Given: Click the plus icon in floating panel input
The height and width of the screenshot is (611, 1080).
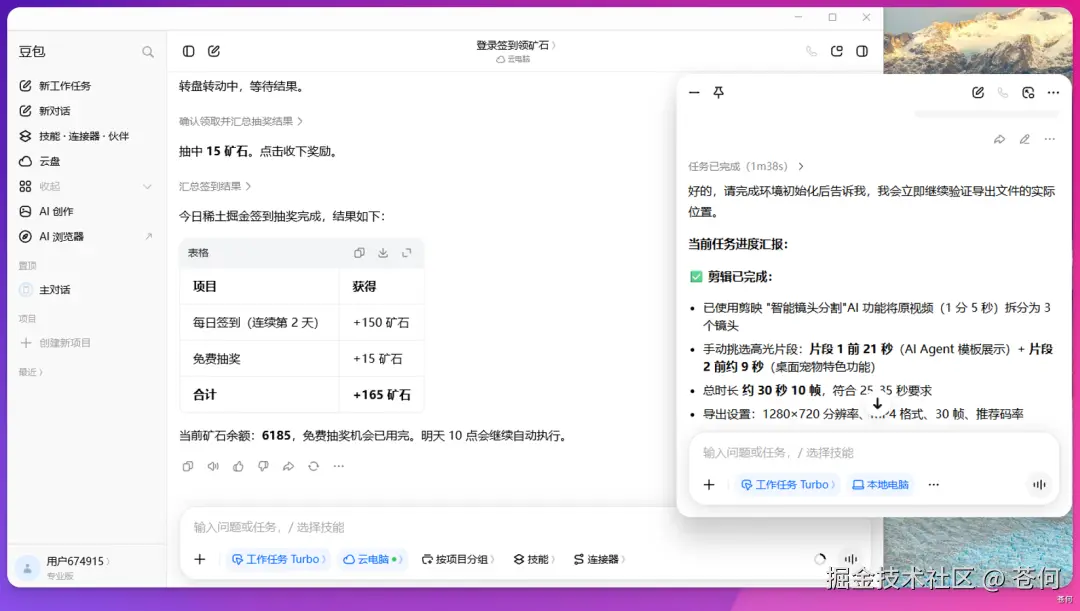Looking at the screenshot, I should [x=709, y=485].
